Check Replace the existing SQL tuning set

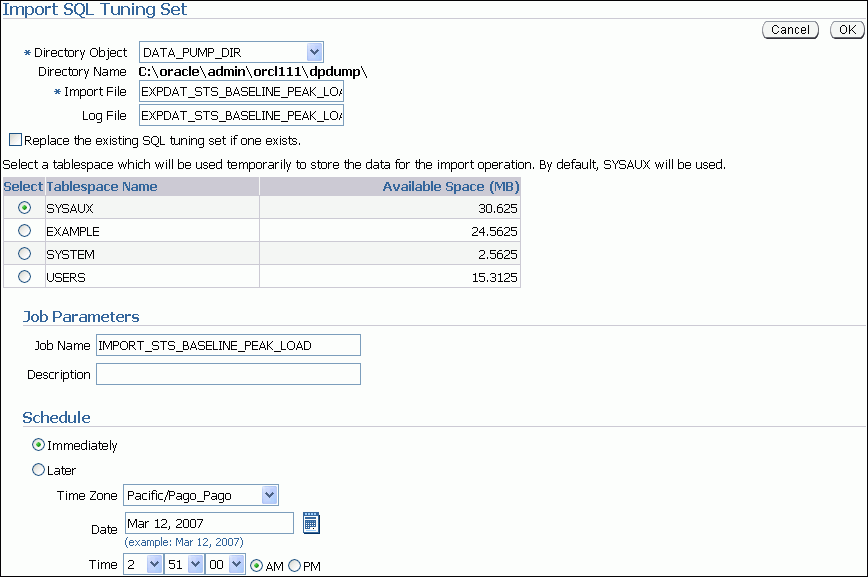pyautogui.click(x=16, y=138)
